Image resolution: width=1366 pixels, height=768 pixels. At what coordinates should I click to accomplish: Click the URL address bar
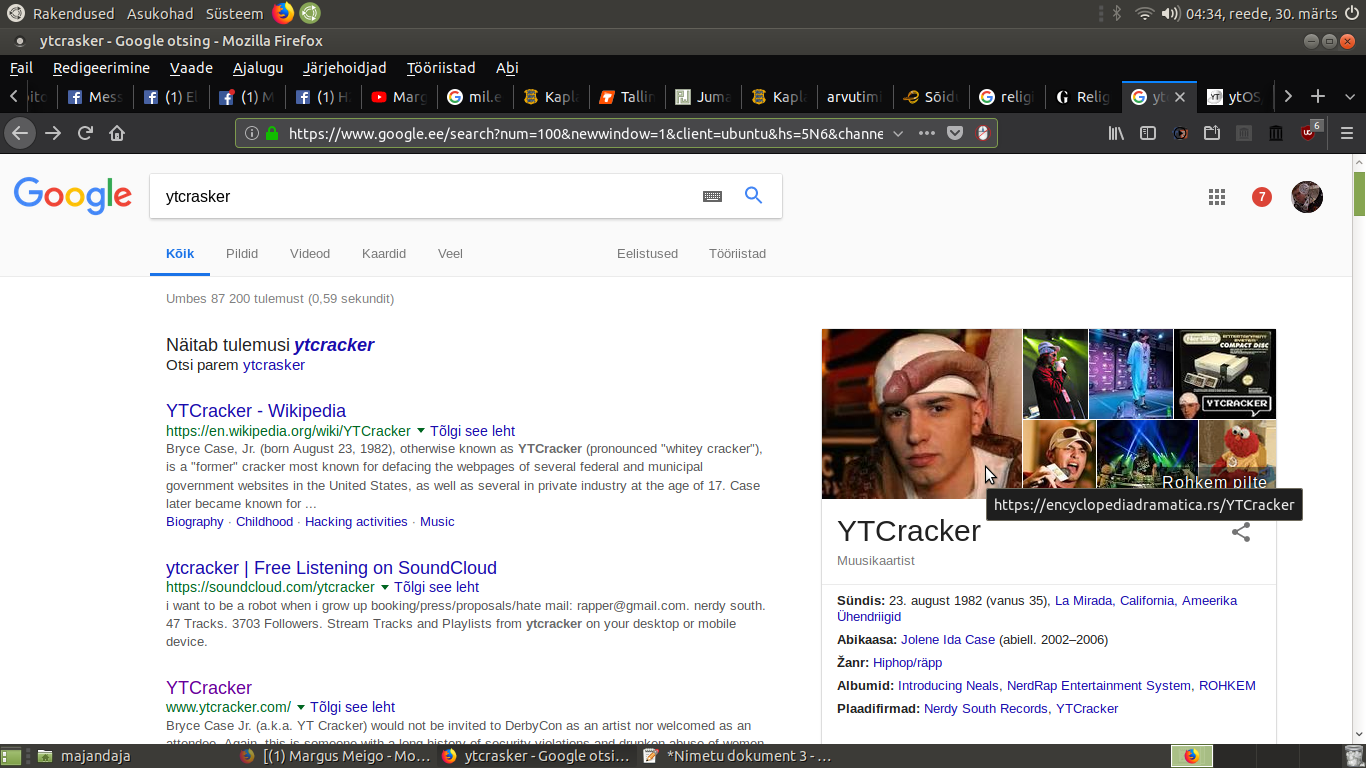pos(585,133)
